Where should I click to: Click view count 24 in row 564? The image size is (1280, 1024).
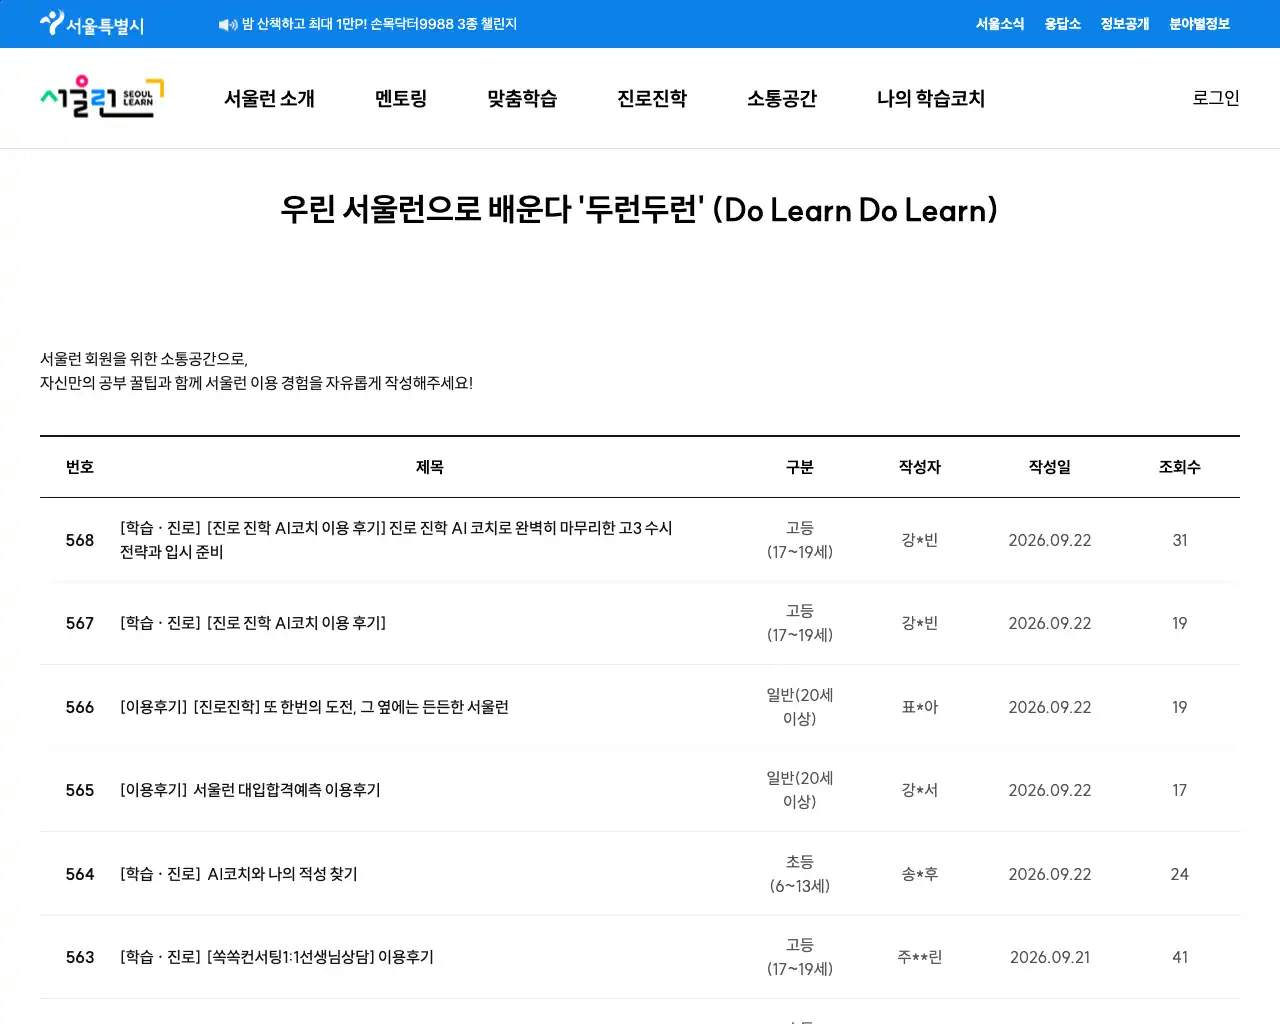point(1180,874)
